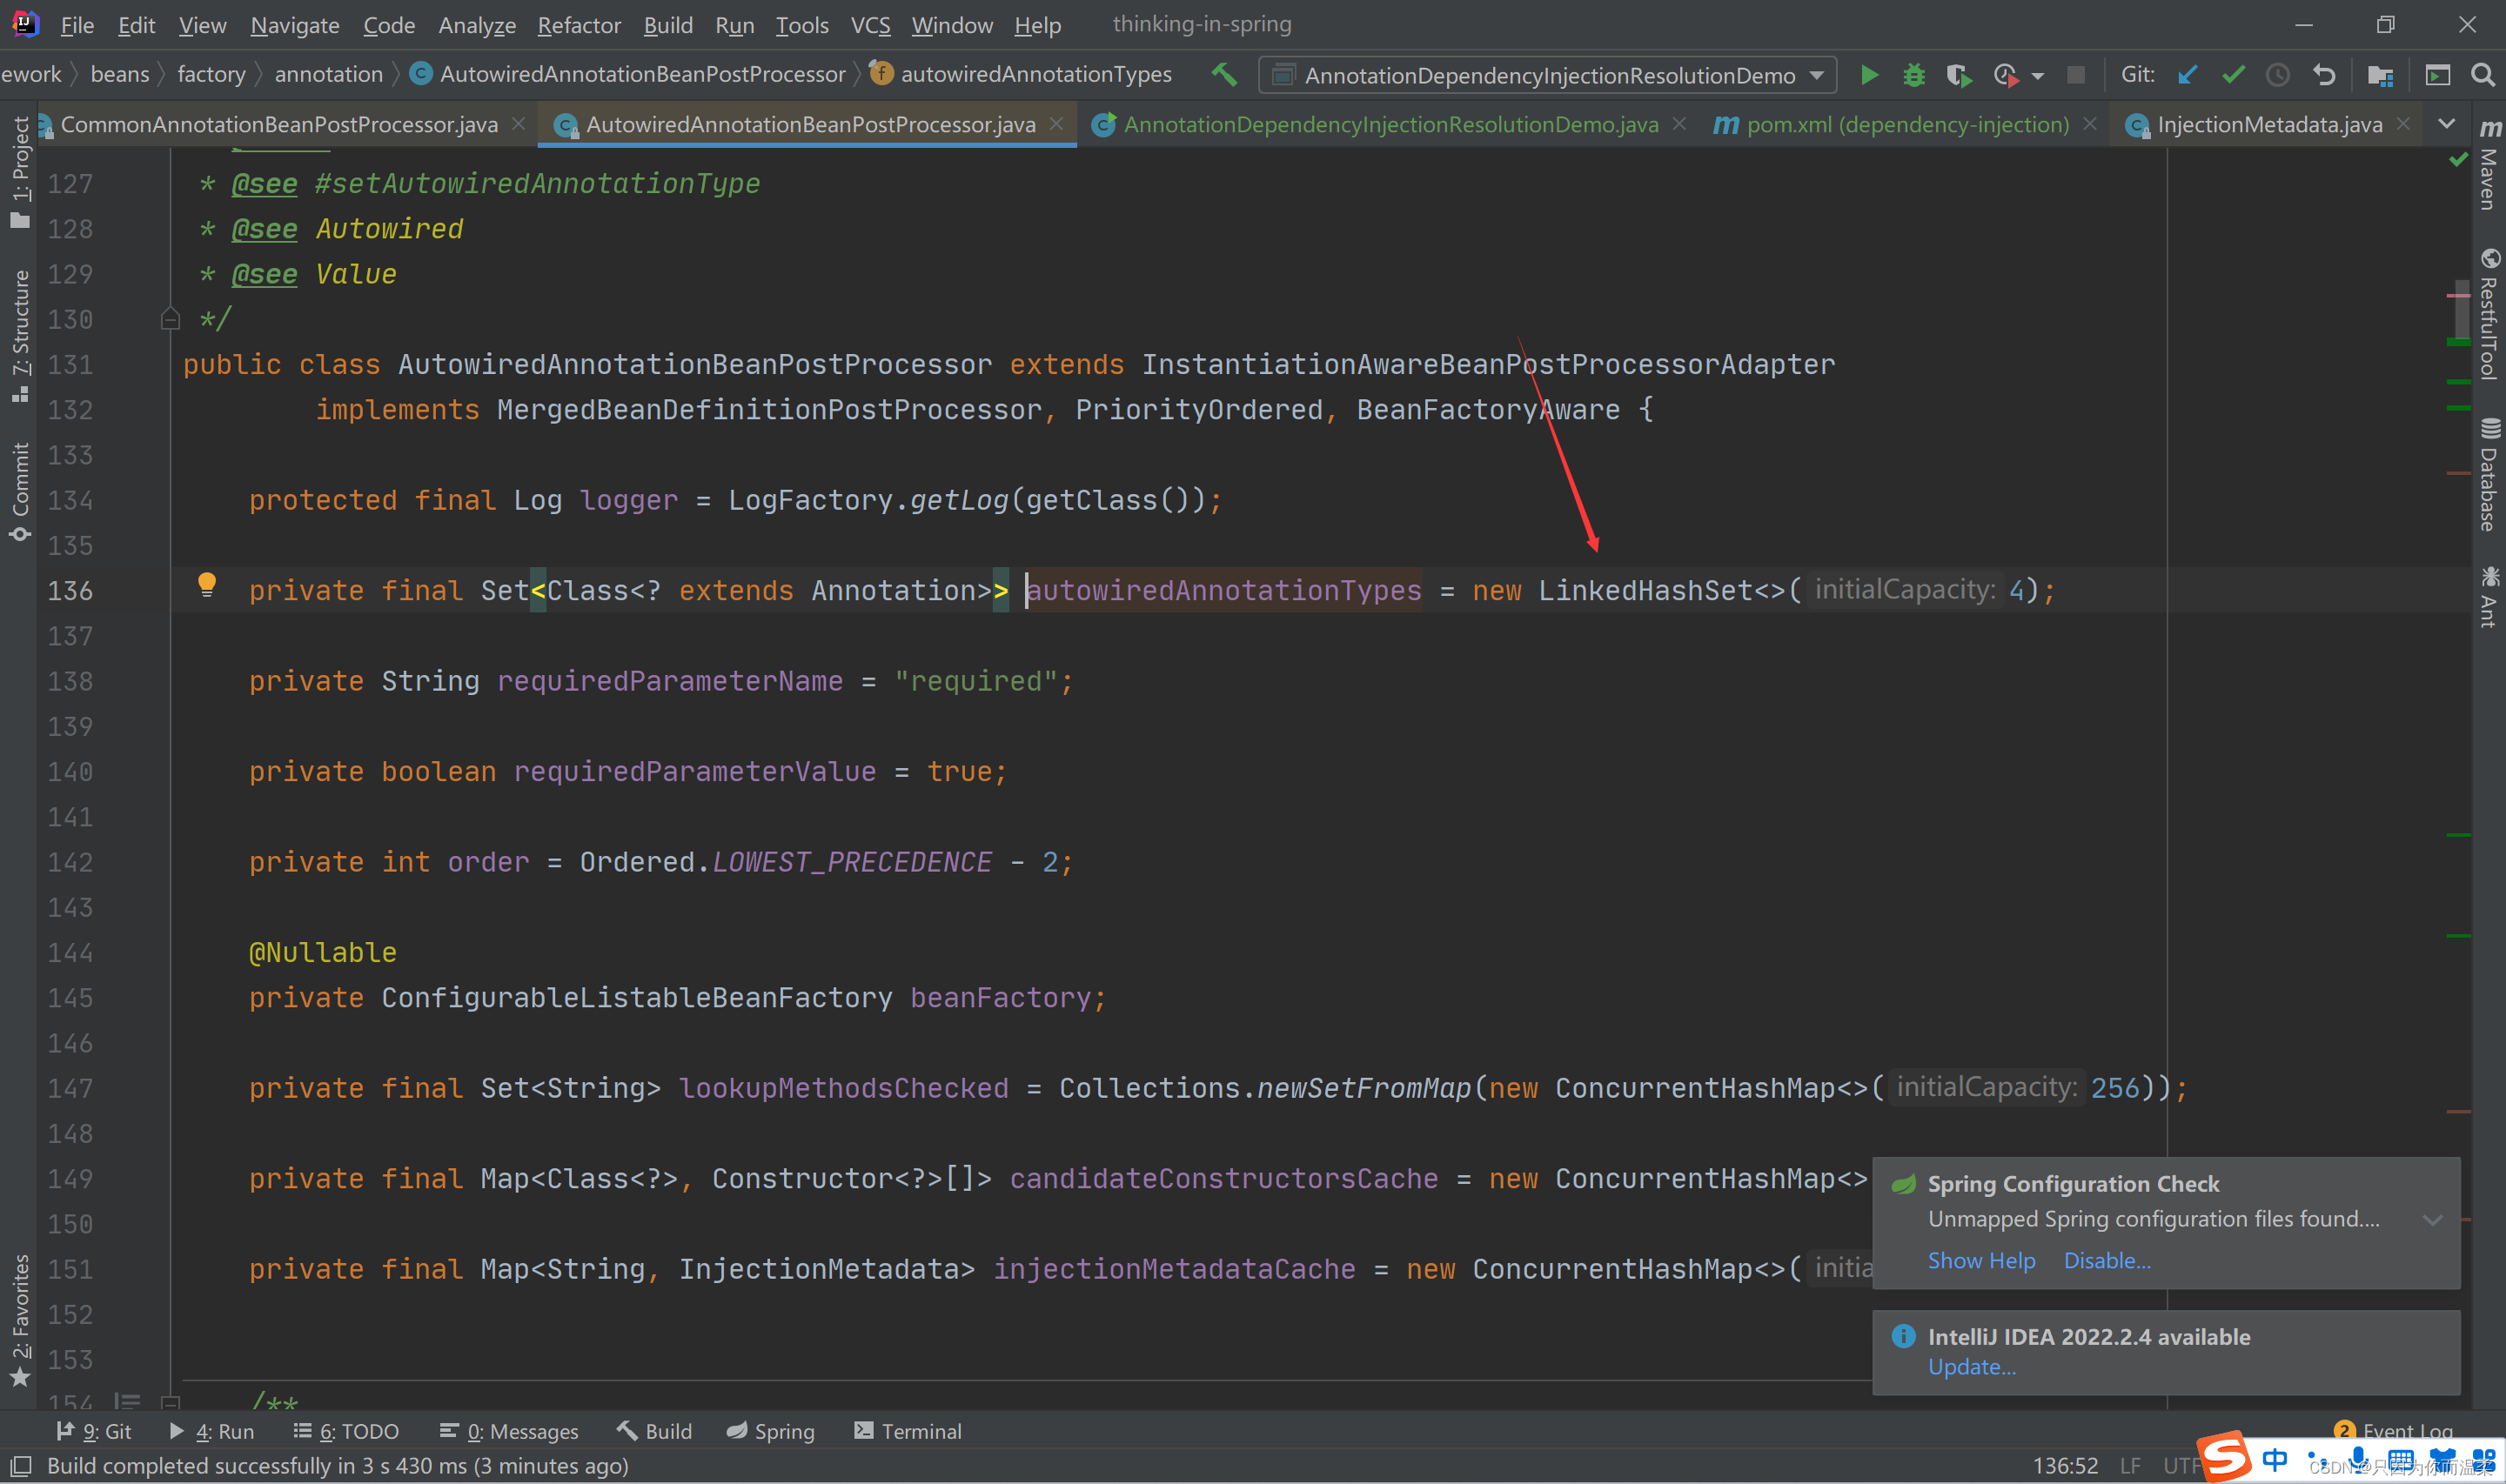
Task: Click the Disable option in Spring Configuration Check
Action: pyautogui.click(x=2108, y=1258)
